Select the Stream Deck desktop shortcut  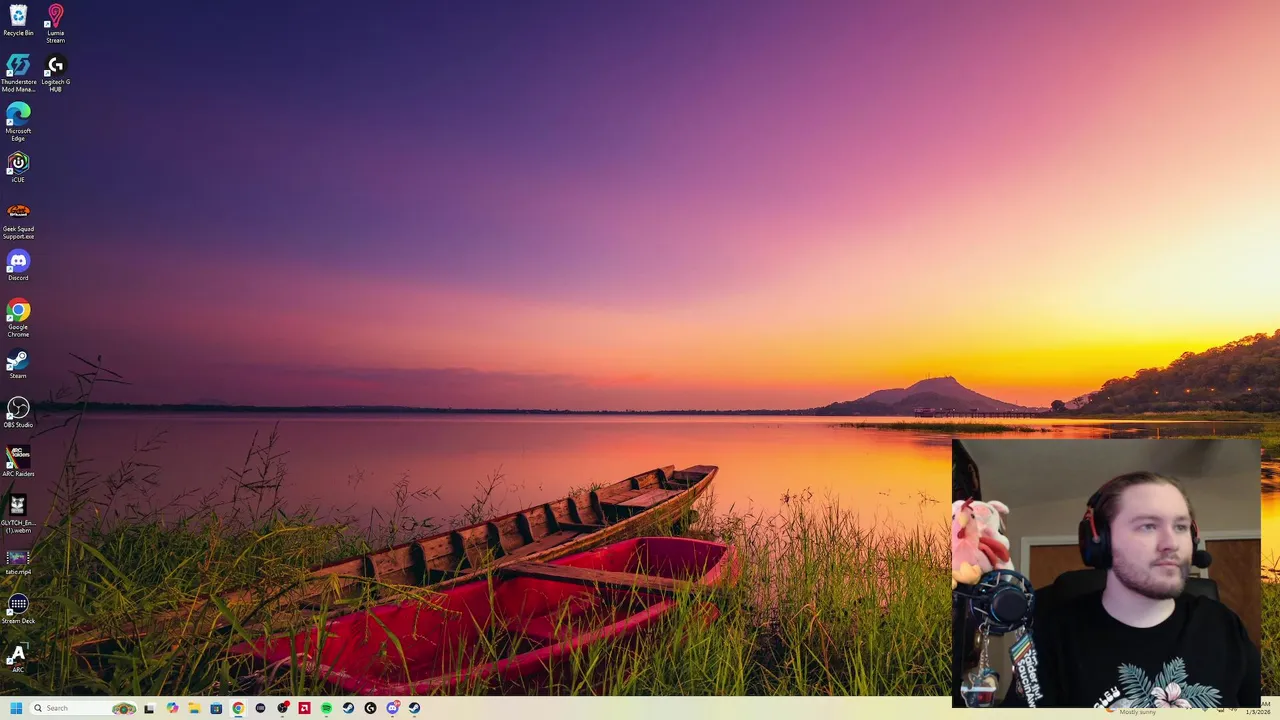pyautogui.click(x=18, y=607)
